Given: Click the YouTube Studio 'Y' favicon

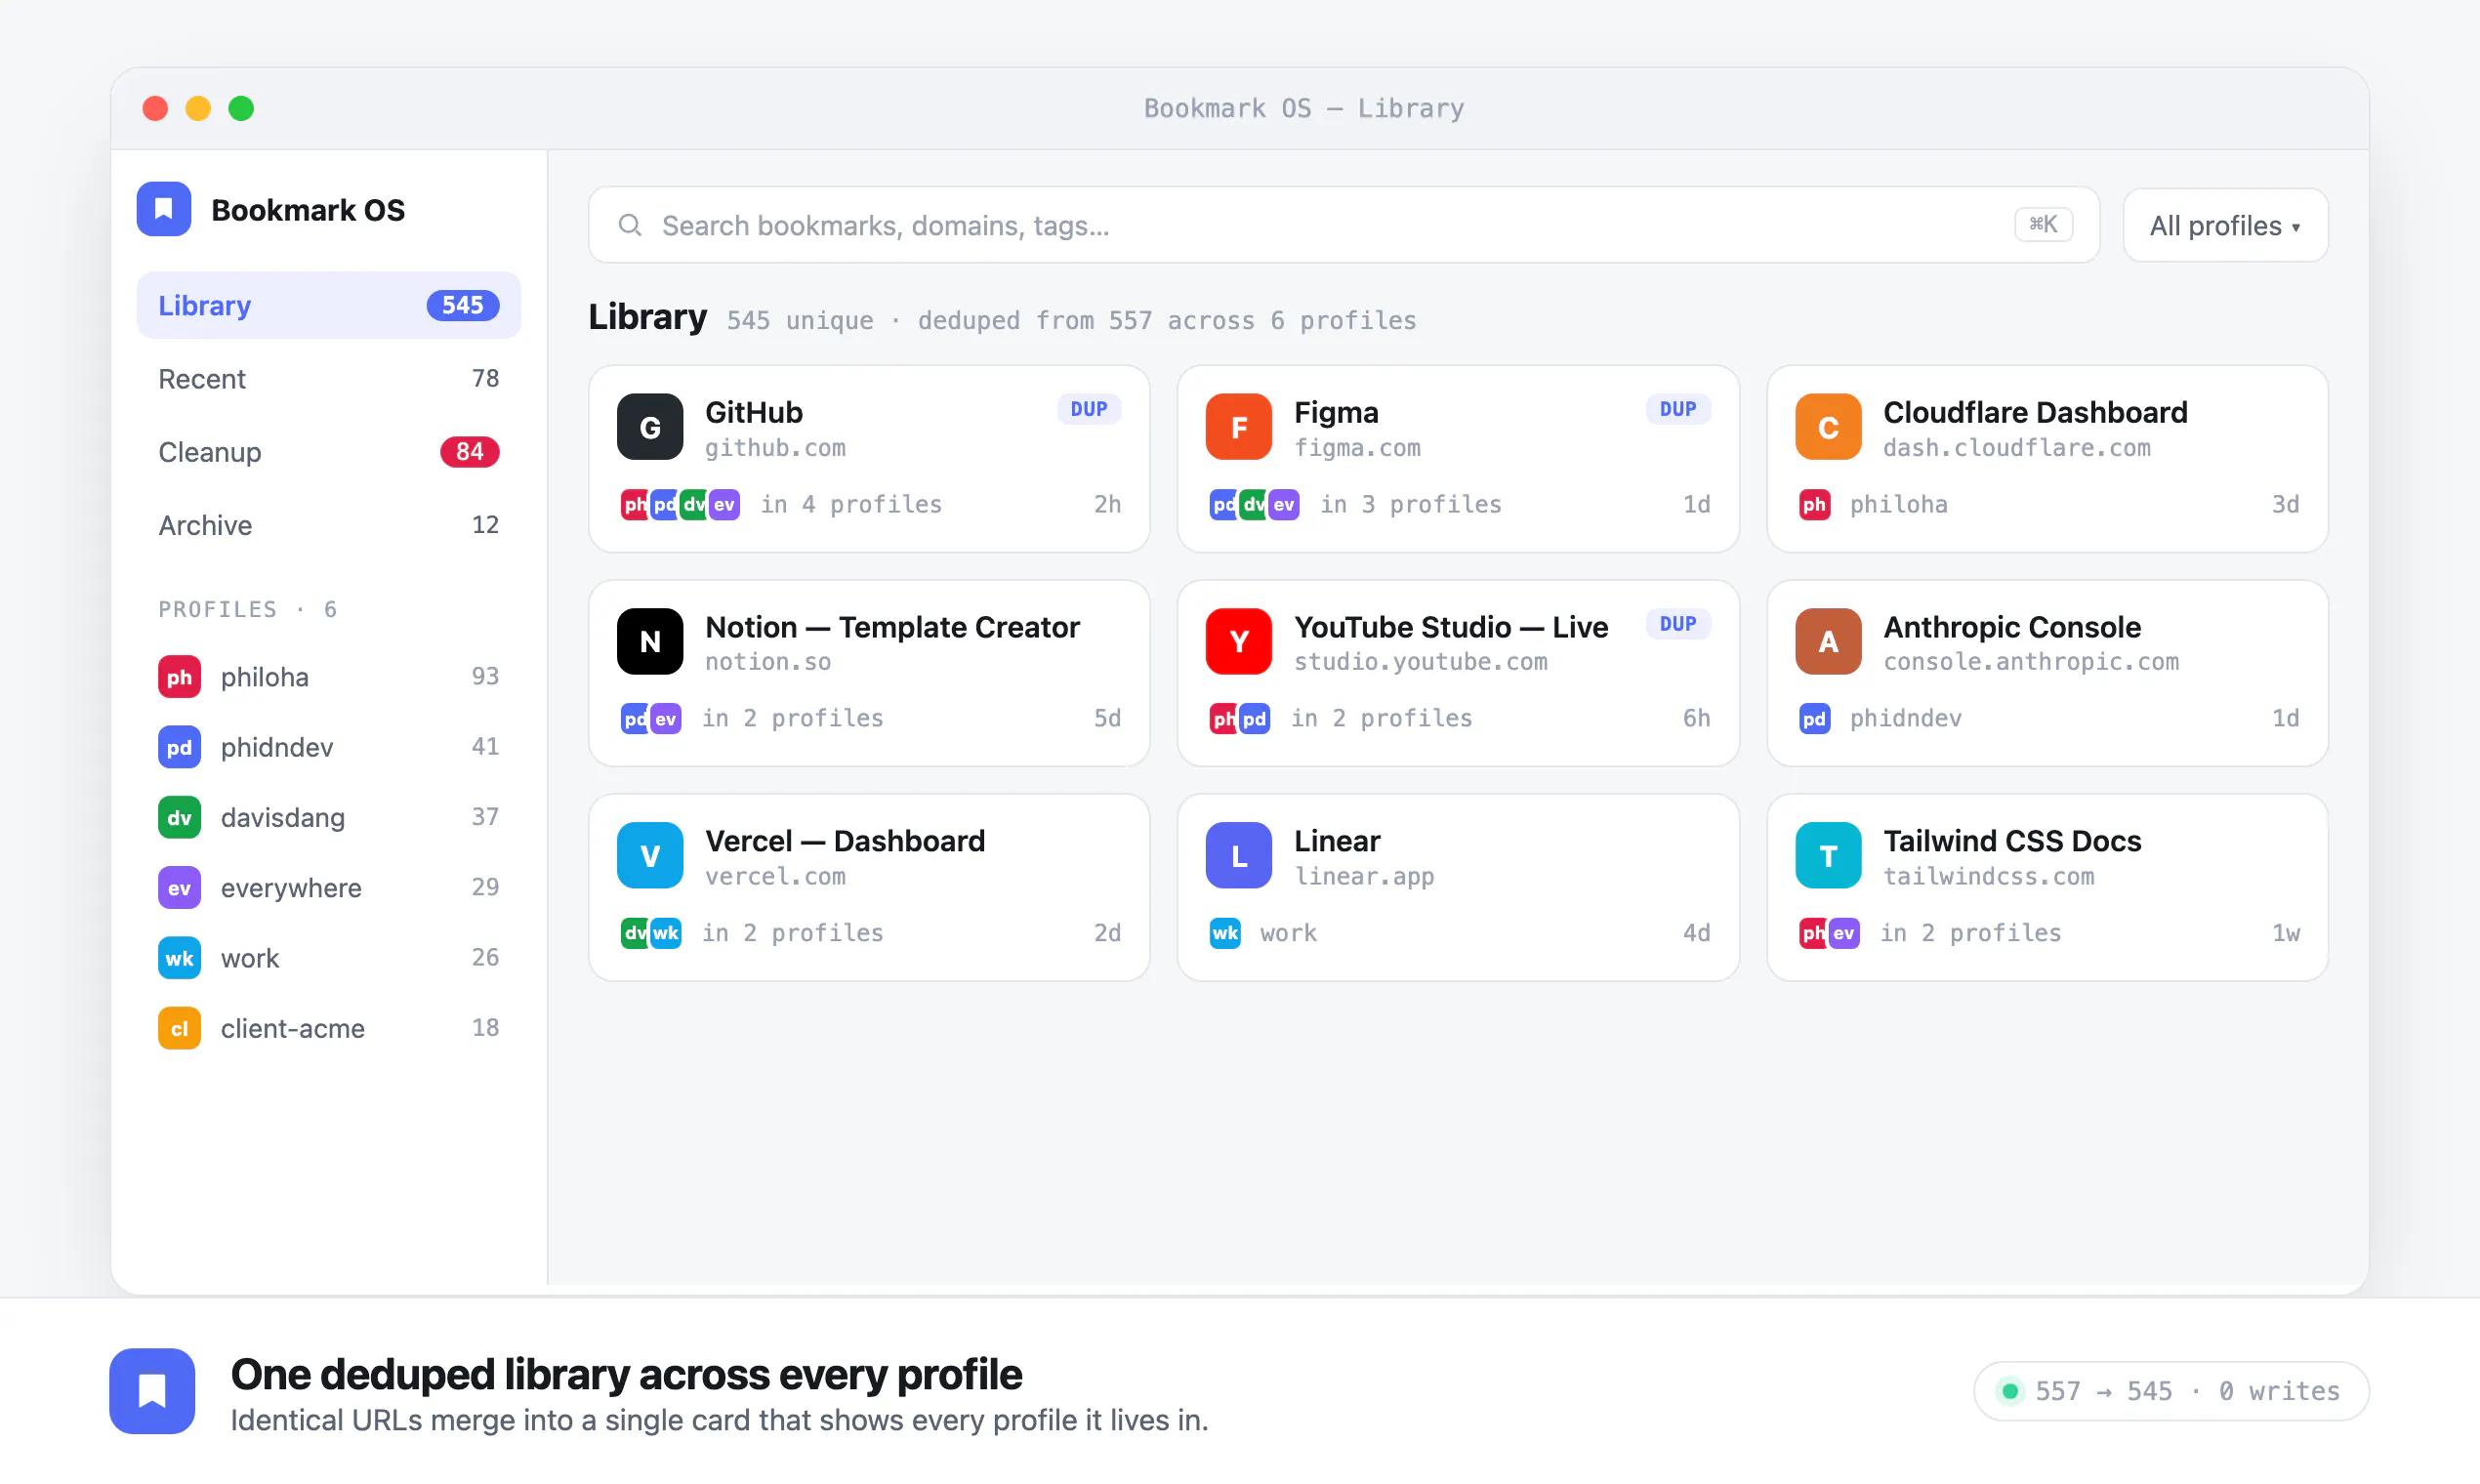Looking at the screenshot, I should [1238, 641].
